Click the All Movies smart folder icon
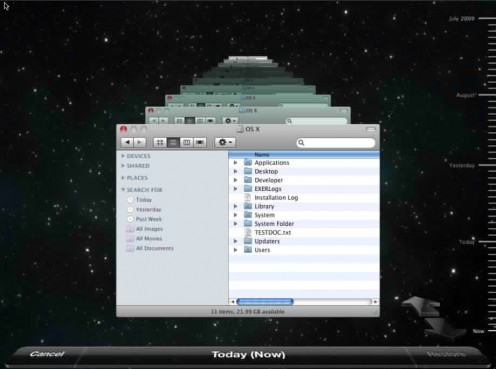The image size is (496, 369). click(x=130, y=238)
